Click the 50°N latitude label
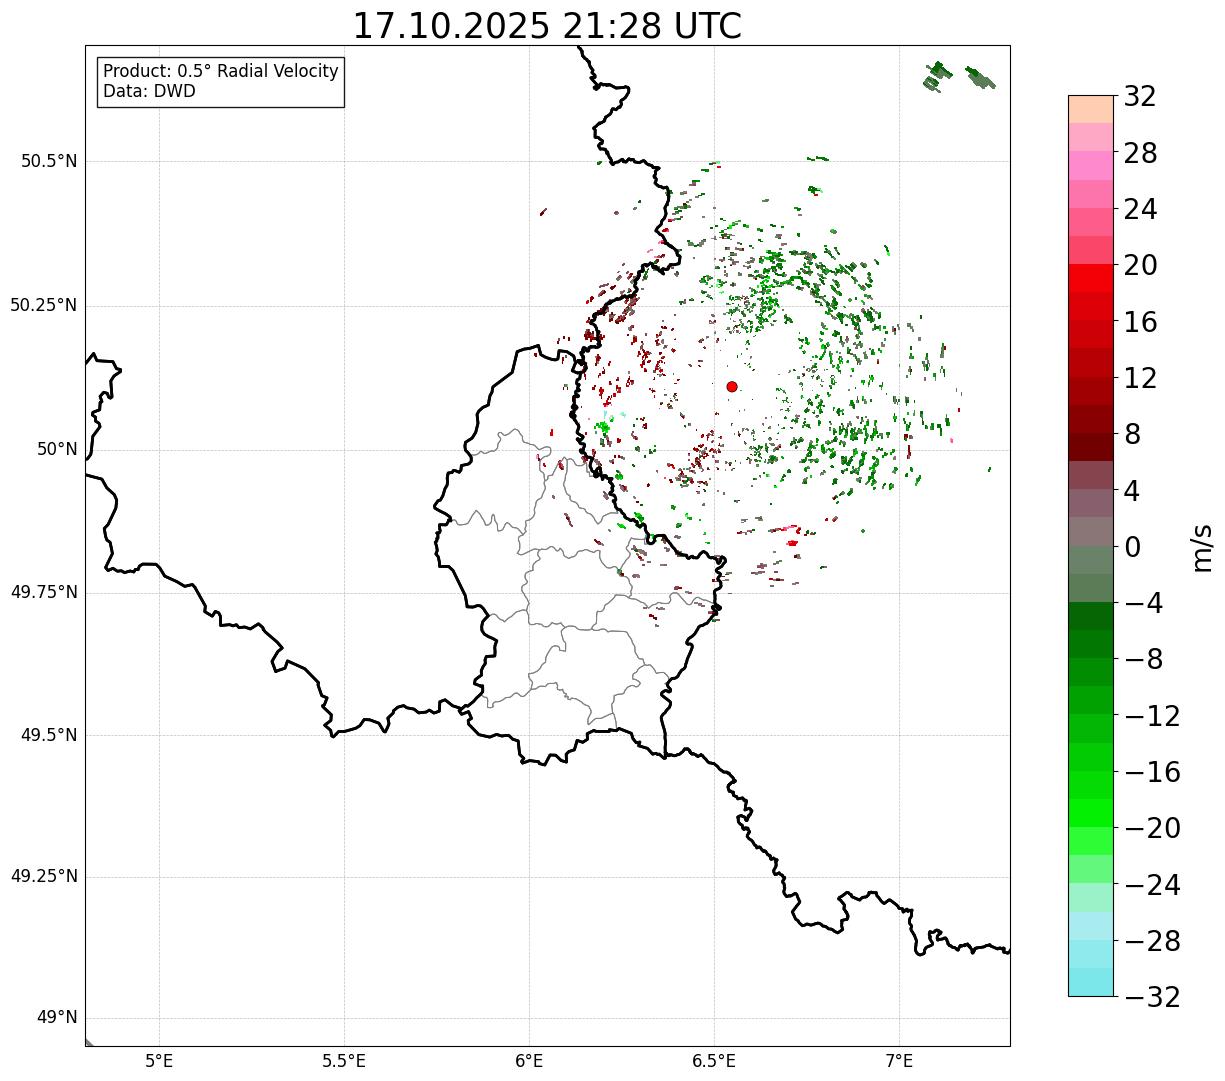 pos(57,449)
